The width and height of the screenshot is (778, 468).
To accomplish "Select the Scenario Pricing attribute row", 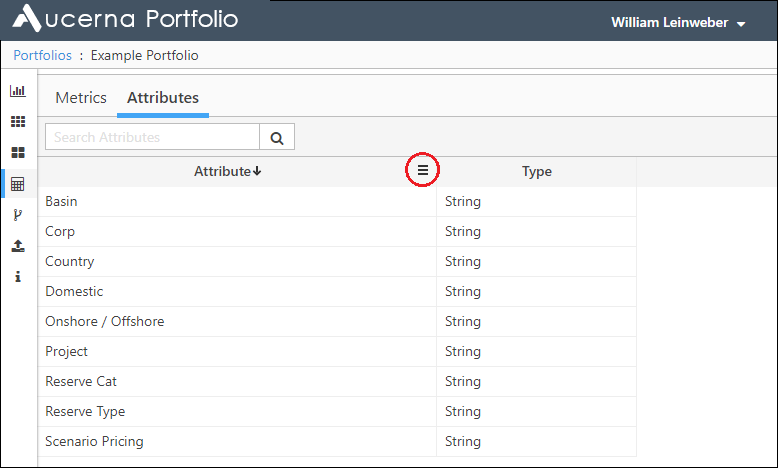I will (337, 442).
